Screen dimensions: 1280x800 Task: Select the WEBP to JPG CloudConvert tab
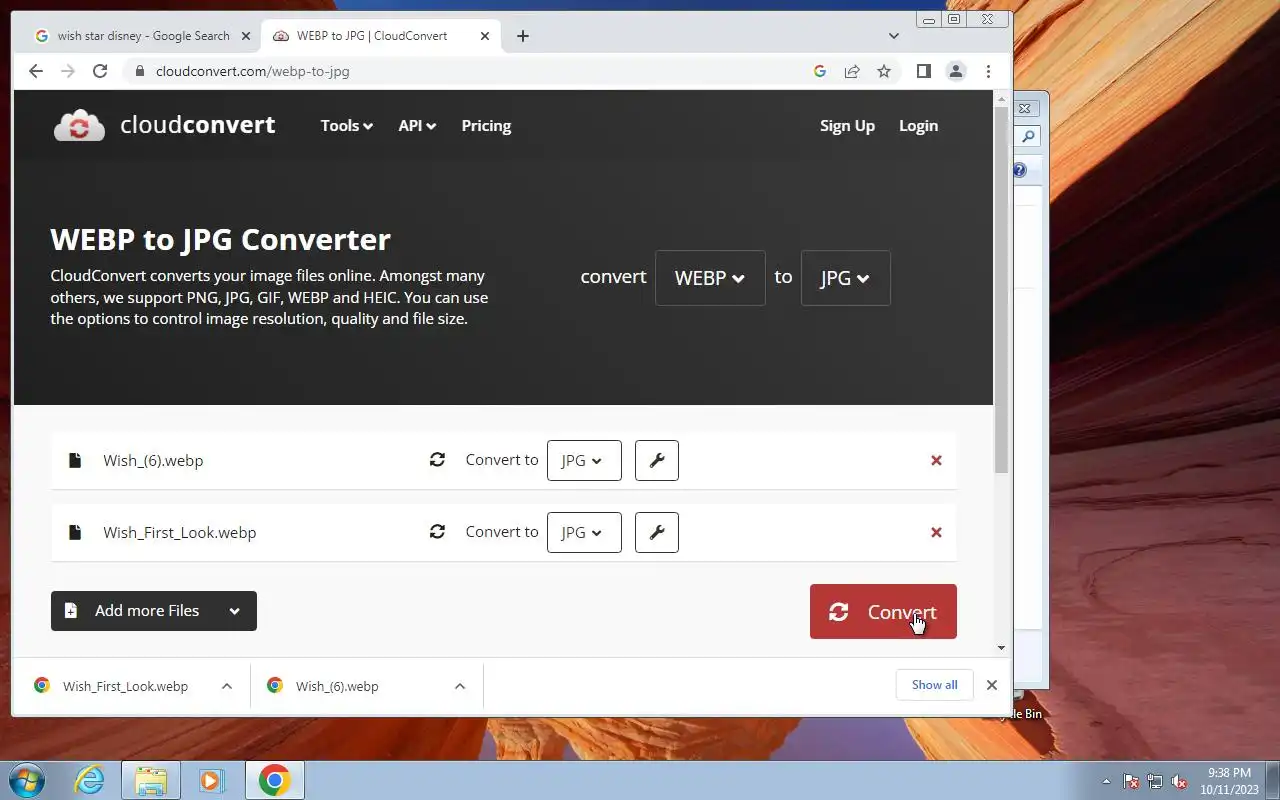(x=380, y=36)
